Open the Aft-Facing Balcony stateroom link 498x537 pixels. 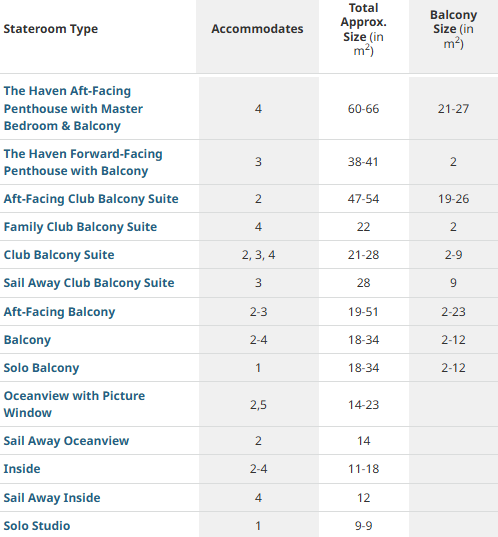[59, 312]
